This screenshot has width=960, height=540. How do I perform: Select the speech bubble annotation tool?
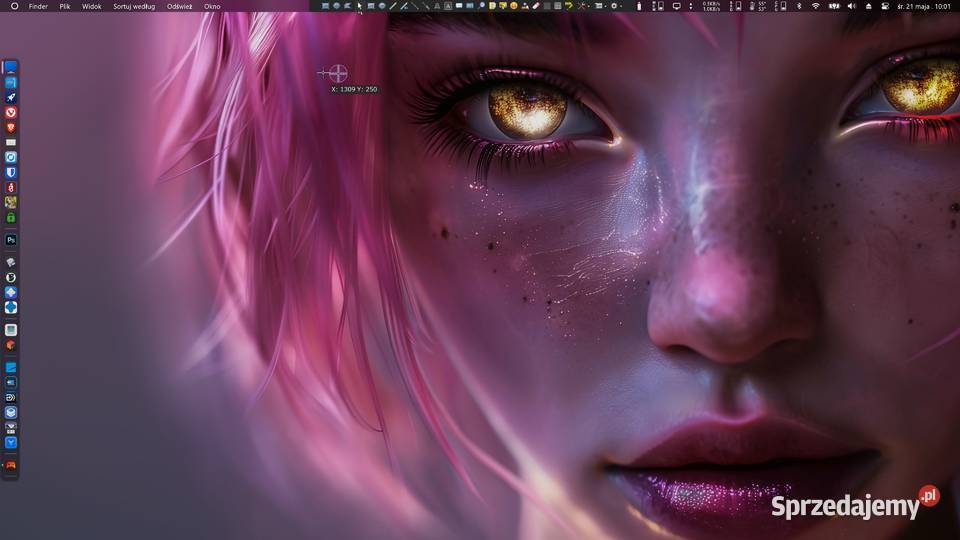(x=459, y=6)
